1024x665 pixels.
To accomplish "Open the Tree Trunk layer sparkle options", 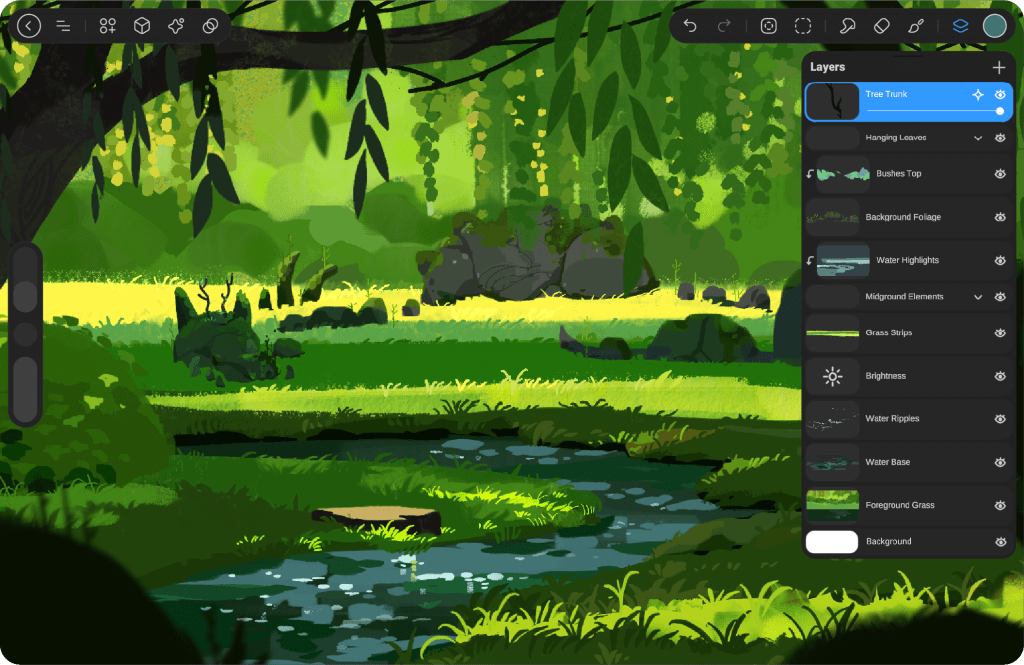I will (978, 94).
